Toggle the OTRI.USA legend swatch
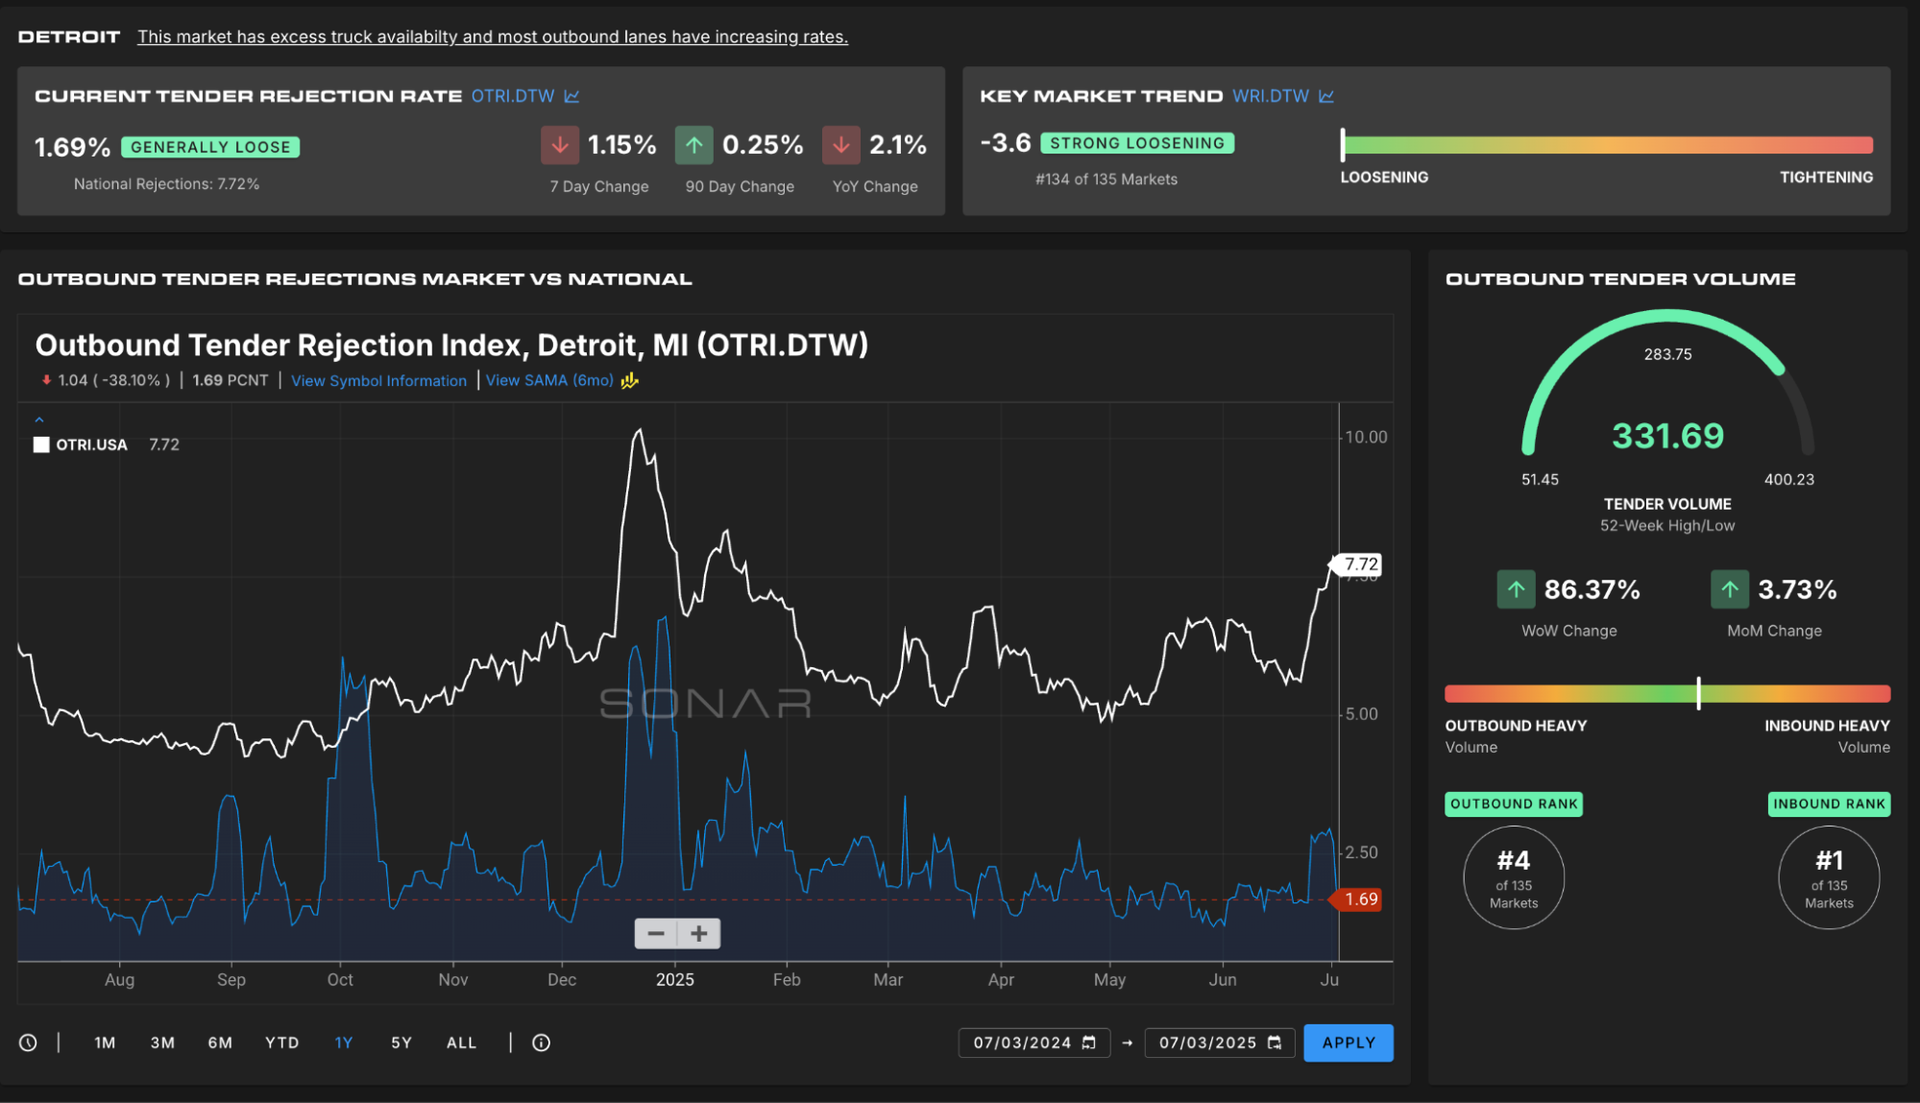 [41, 445]
